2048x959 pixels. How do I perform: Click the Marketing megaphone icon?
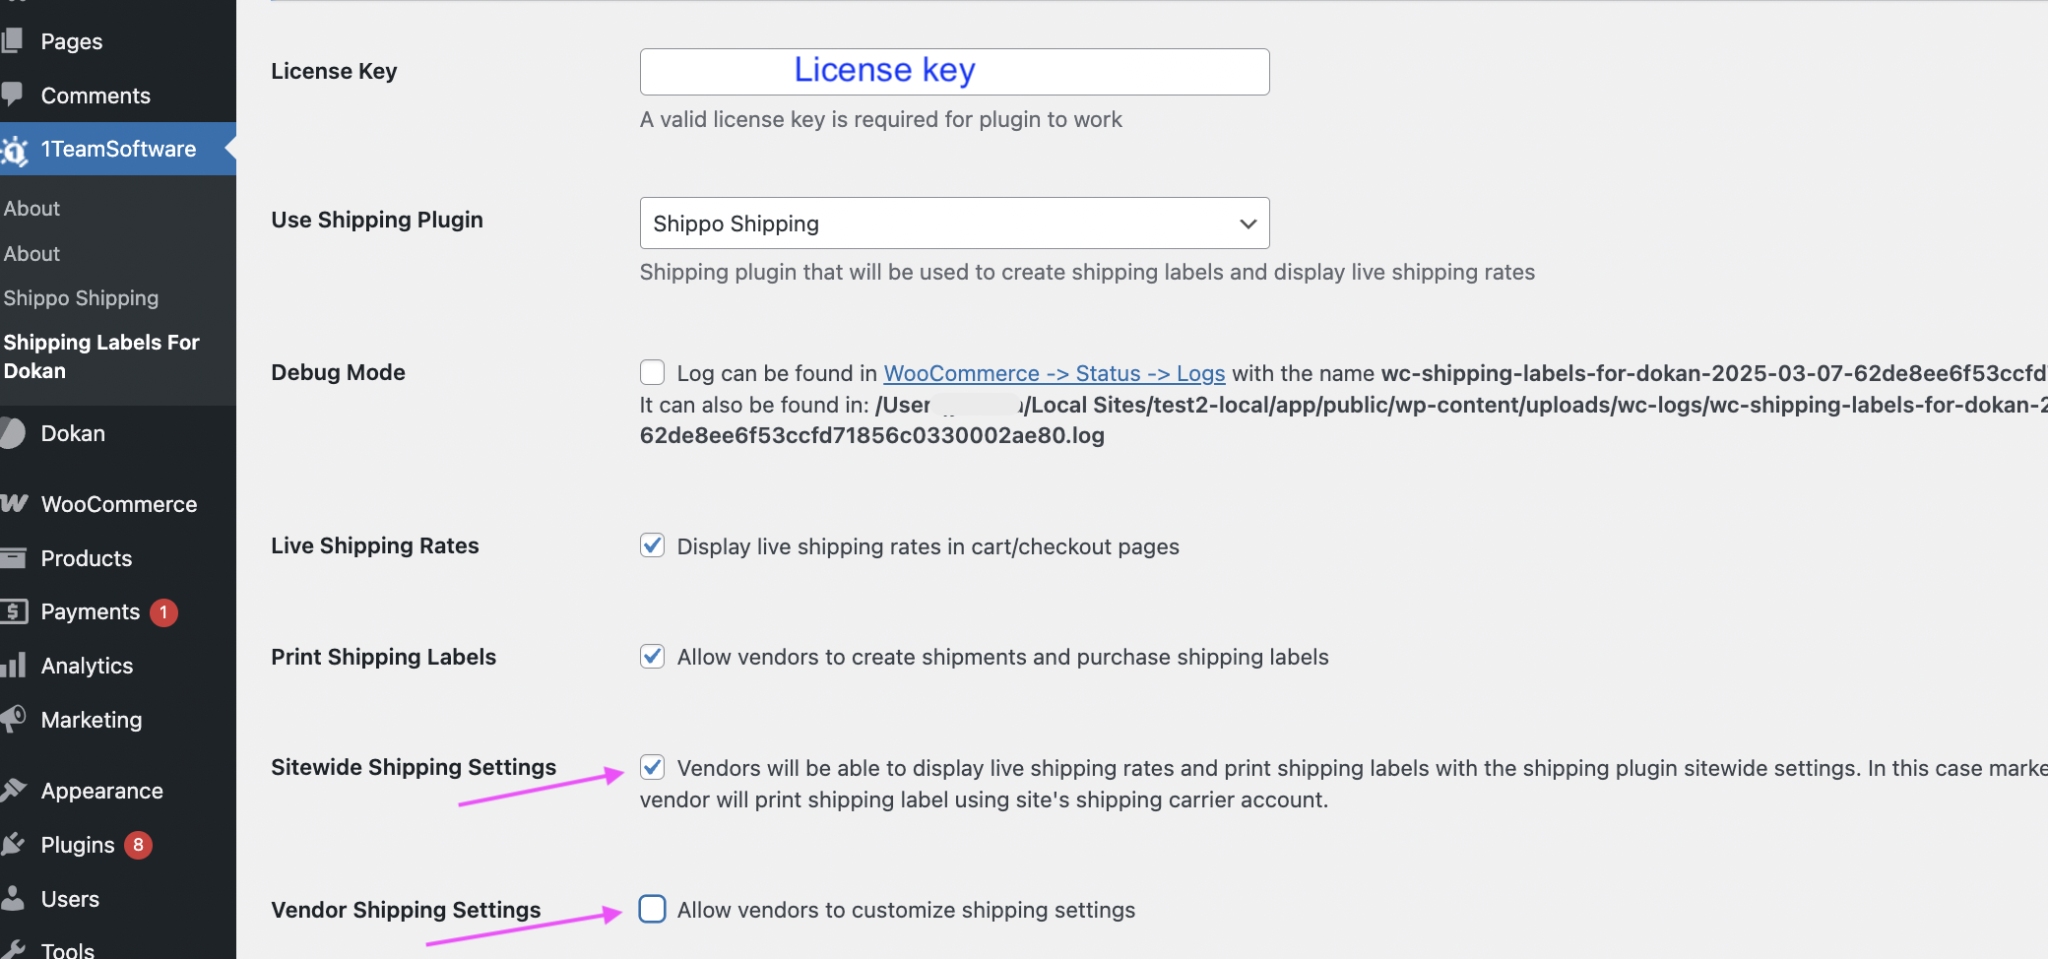click(13, 719)
